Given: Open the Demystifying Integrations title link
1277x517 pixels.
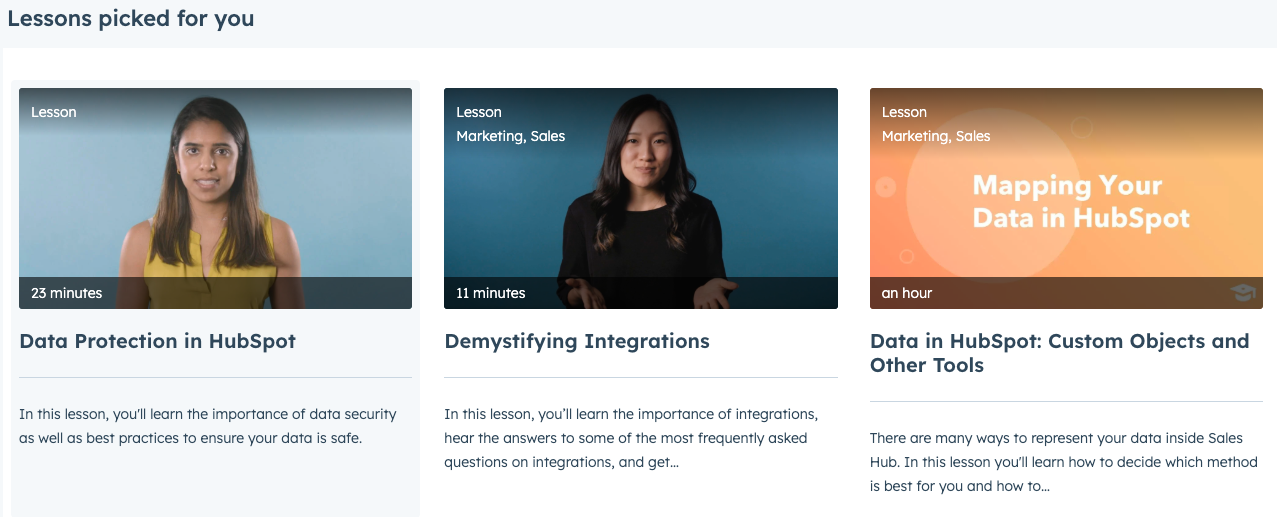Looking at the screenshot, I should (x=577, y=341).
